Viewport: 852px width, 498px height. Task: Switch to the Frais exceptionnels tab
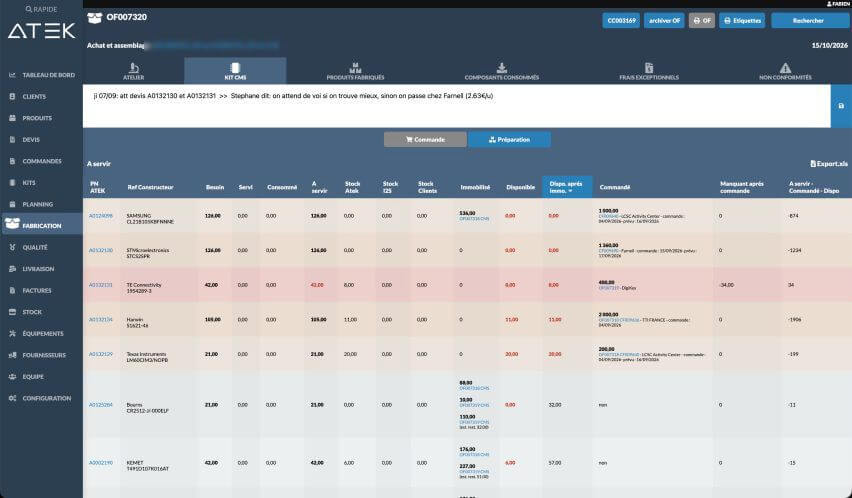point(649,71)
